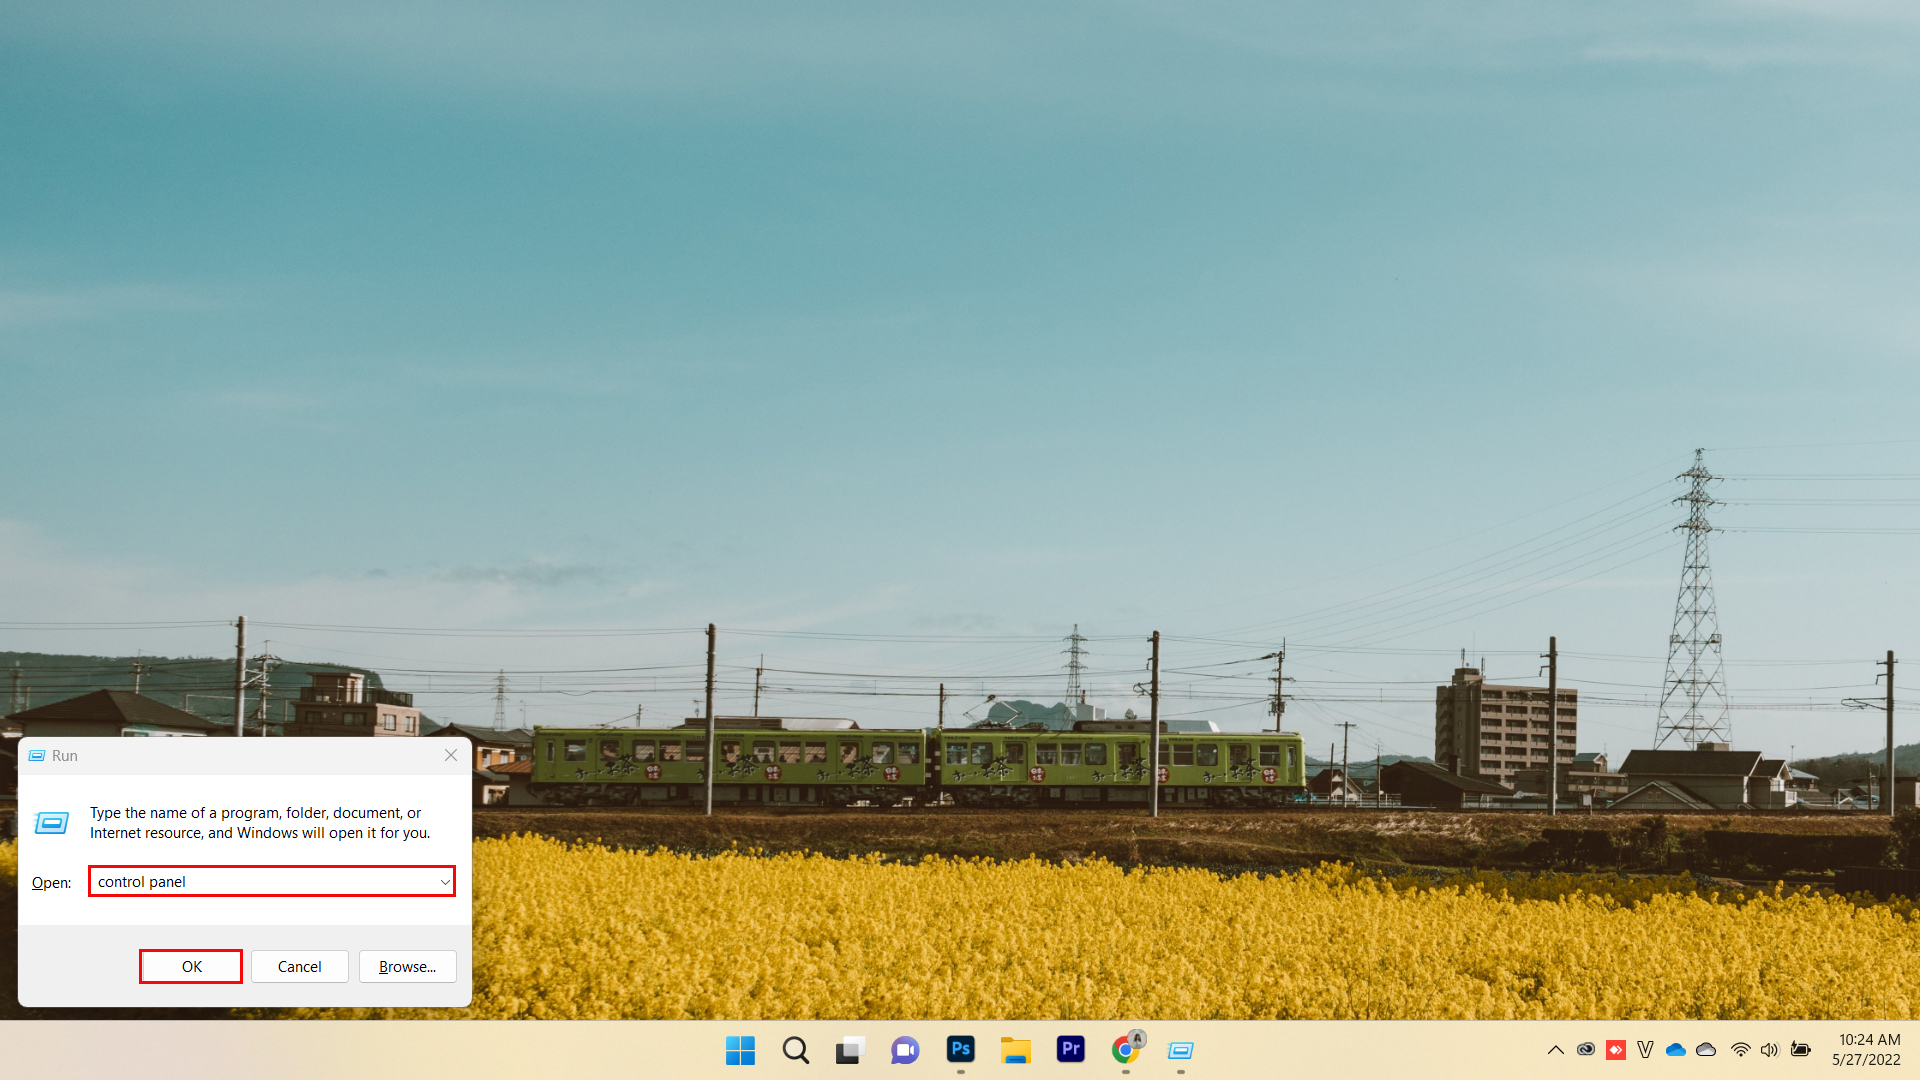
Task: Cancel the Run dialog
Action: tap(299, 966)
